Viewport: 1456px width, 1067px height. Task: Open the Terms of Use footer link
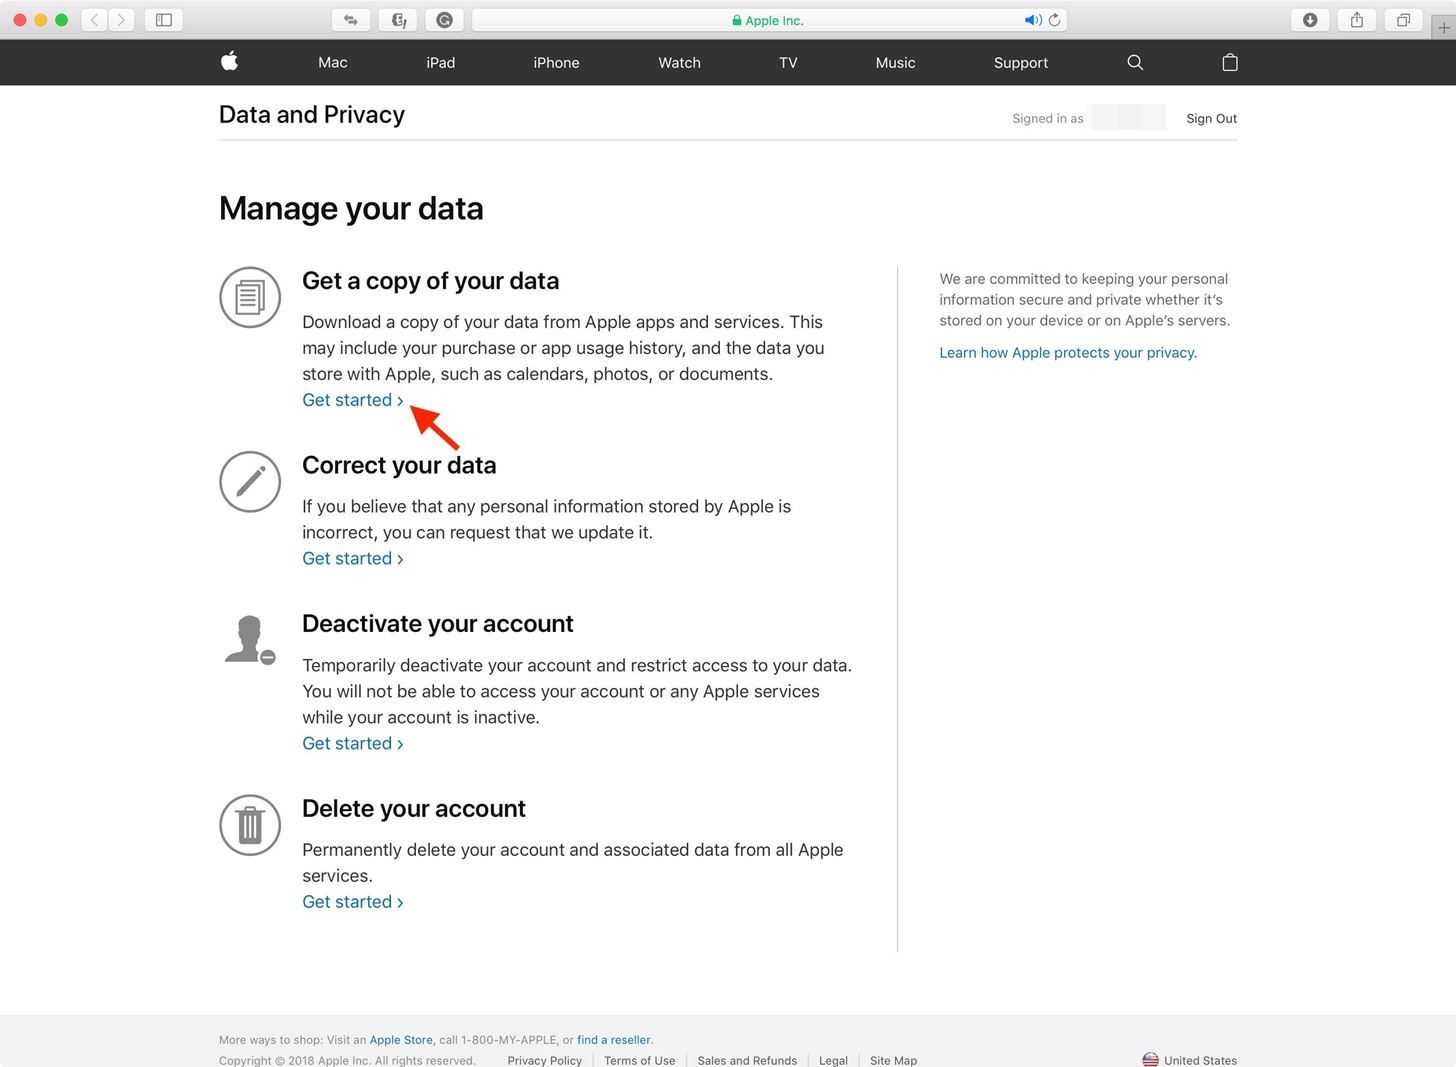(639, 1060)
